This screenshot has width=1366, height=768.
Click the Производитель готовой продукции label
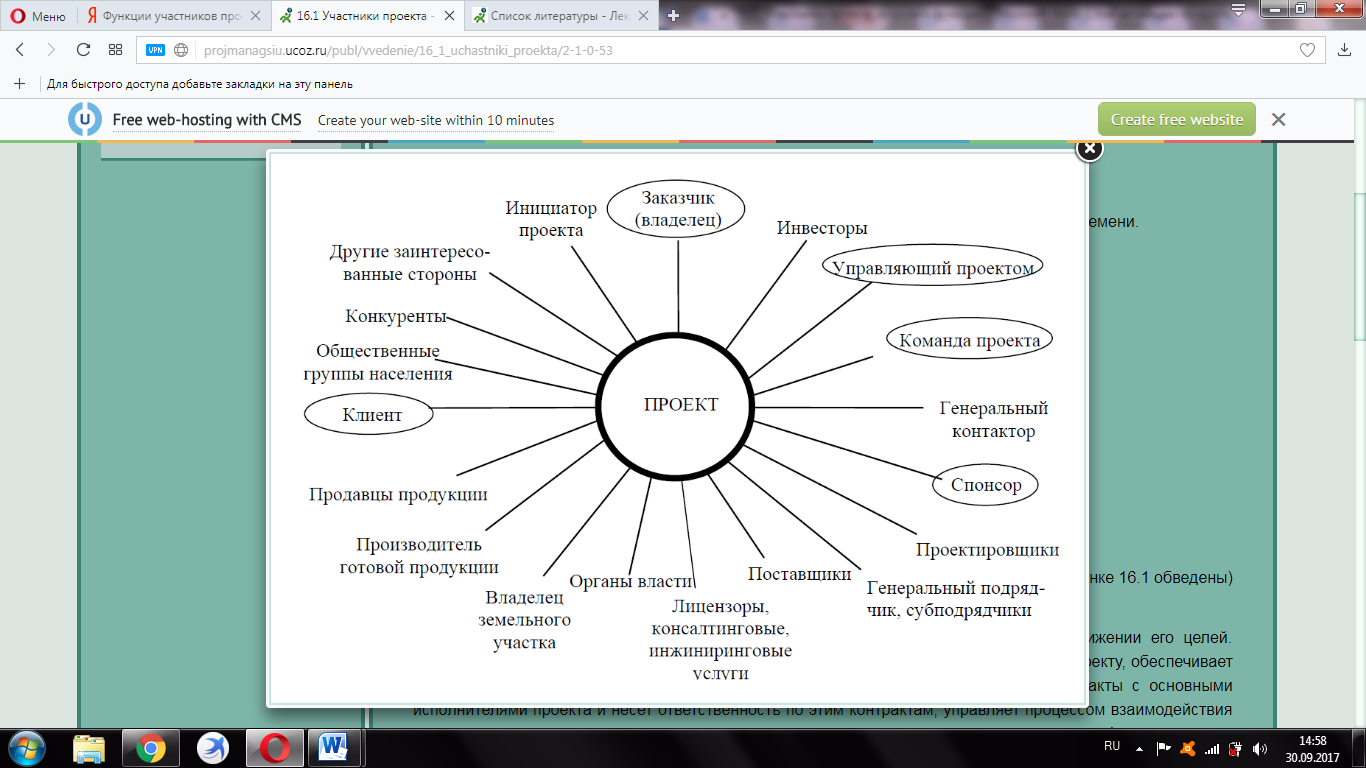coord(419,556)
